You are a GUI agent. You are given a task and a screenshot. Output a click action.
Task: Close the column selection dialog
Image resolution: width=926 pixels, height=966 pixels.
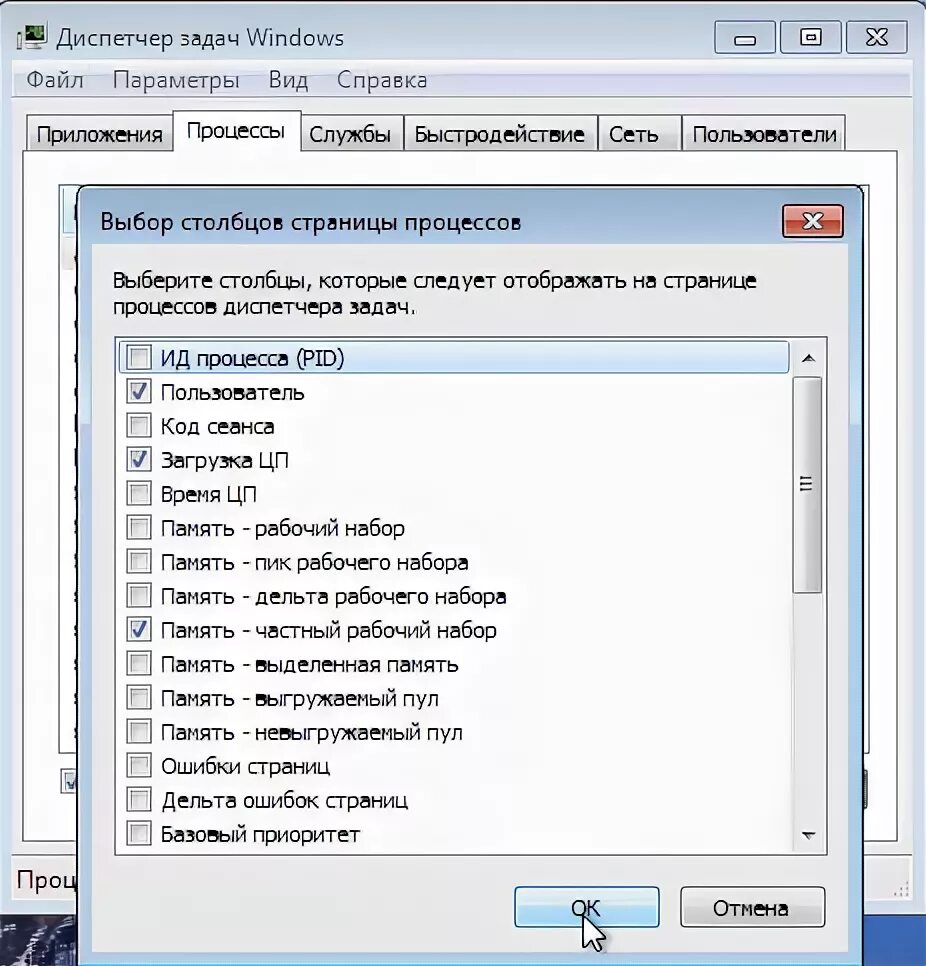[x=813, y=221]
